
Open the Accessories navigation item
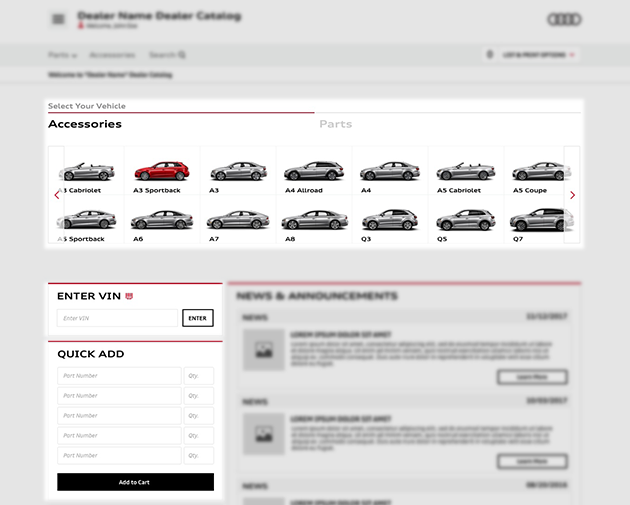pyautogui.click(x=112, y=55)
